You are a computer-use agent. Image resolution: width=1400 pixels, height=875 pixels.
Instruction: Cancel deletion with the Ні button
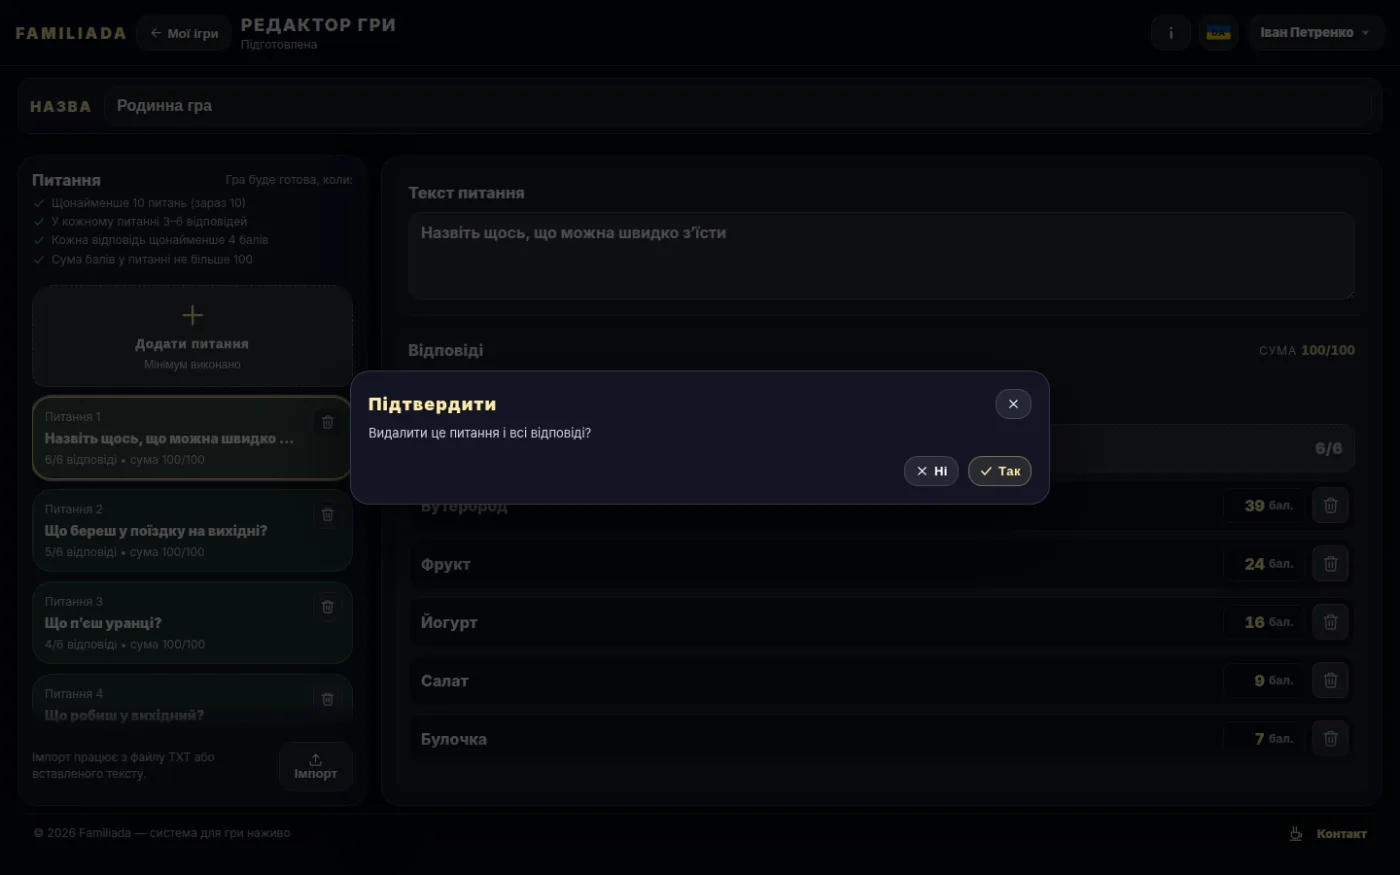[x=931, y=471]
